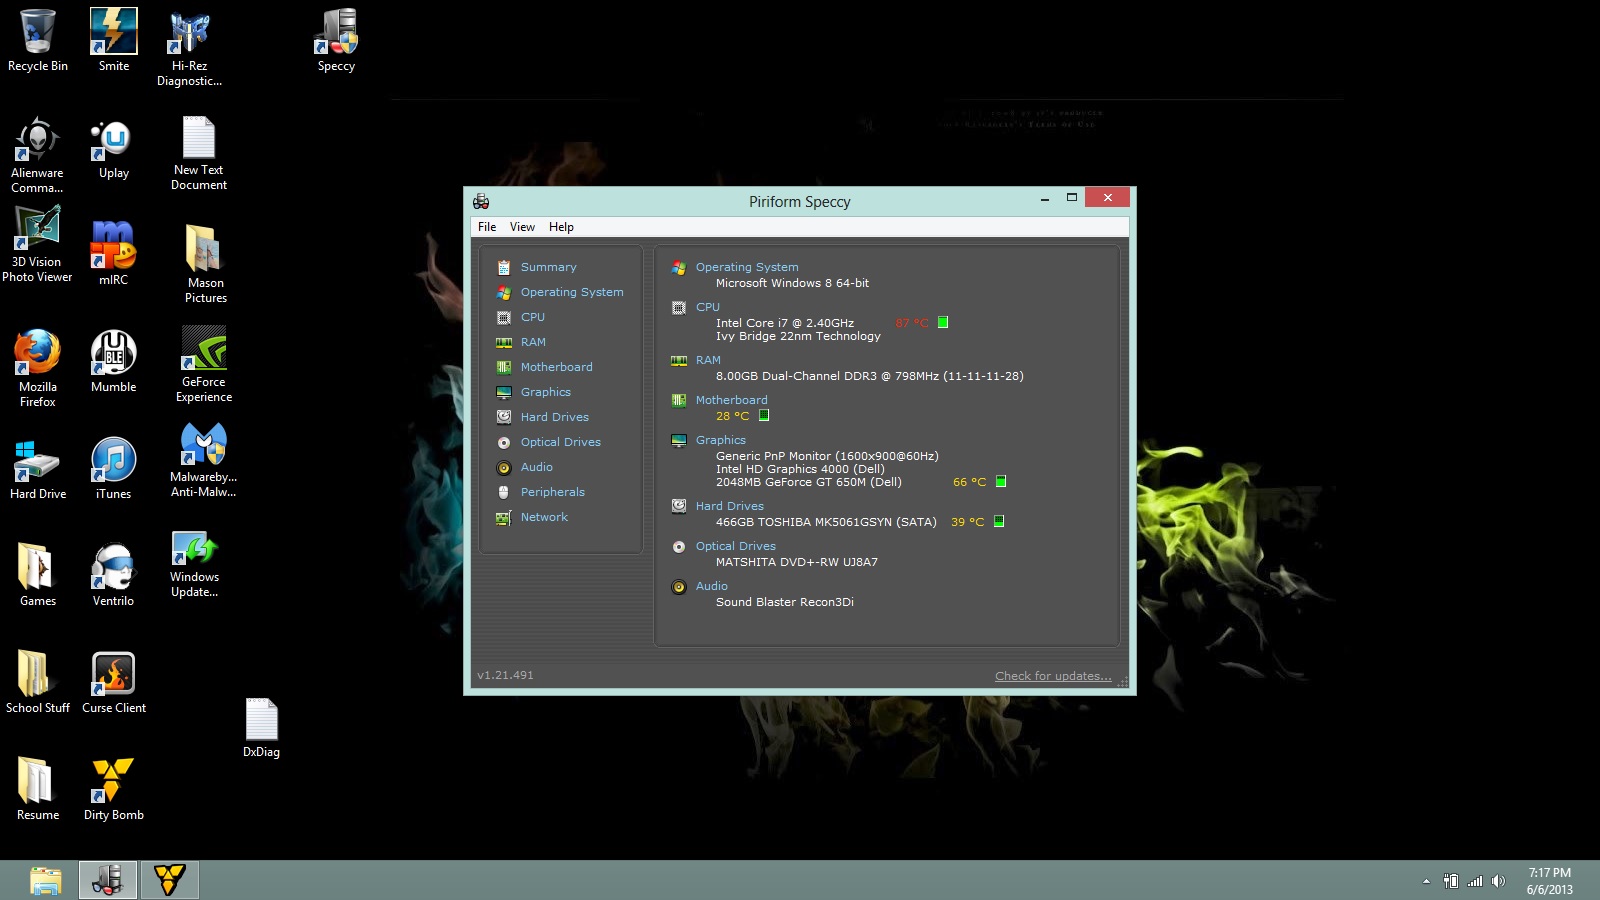Viewport: 1600px width, 900px height.
Task: Select Optical Drives in sidebar
Action: click(560, 442)
